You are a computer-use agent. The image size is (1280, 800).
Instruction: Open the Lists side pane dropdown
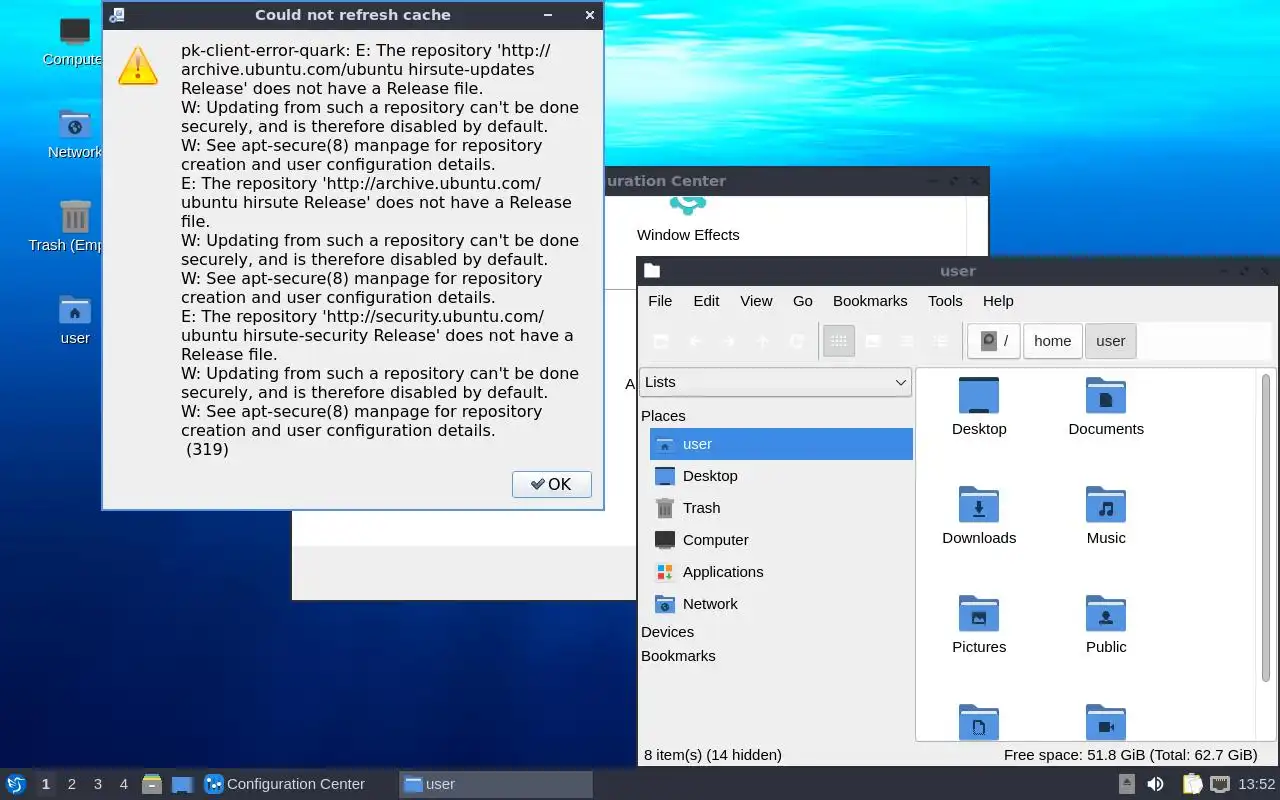[776, 382]
